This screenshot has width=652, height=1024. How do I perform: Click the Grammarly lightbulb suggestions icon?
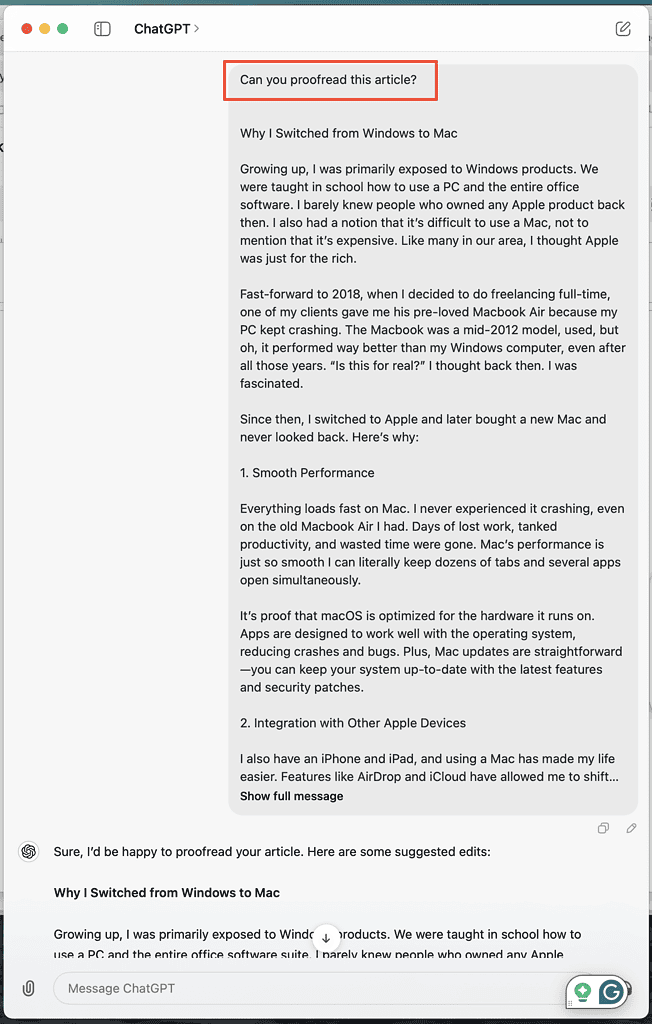point(582,992)
